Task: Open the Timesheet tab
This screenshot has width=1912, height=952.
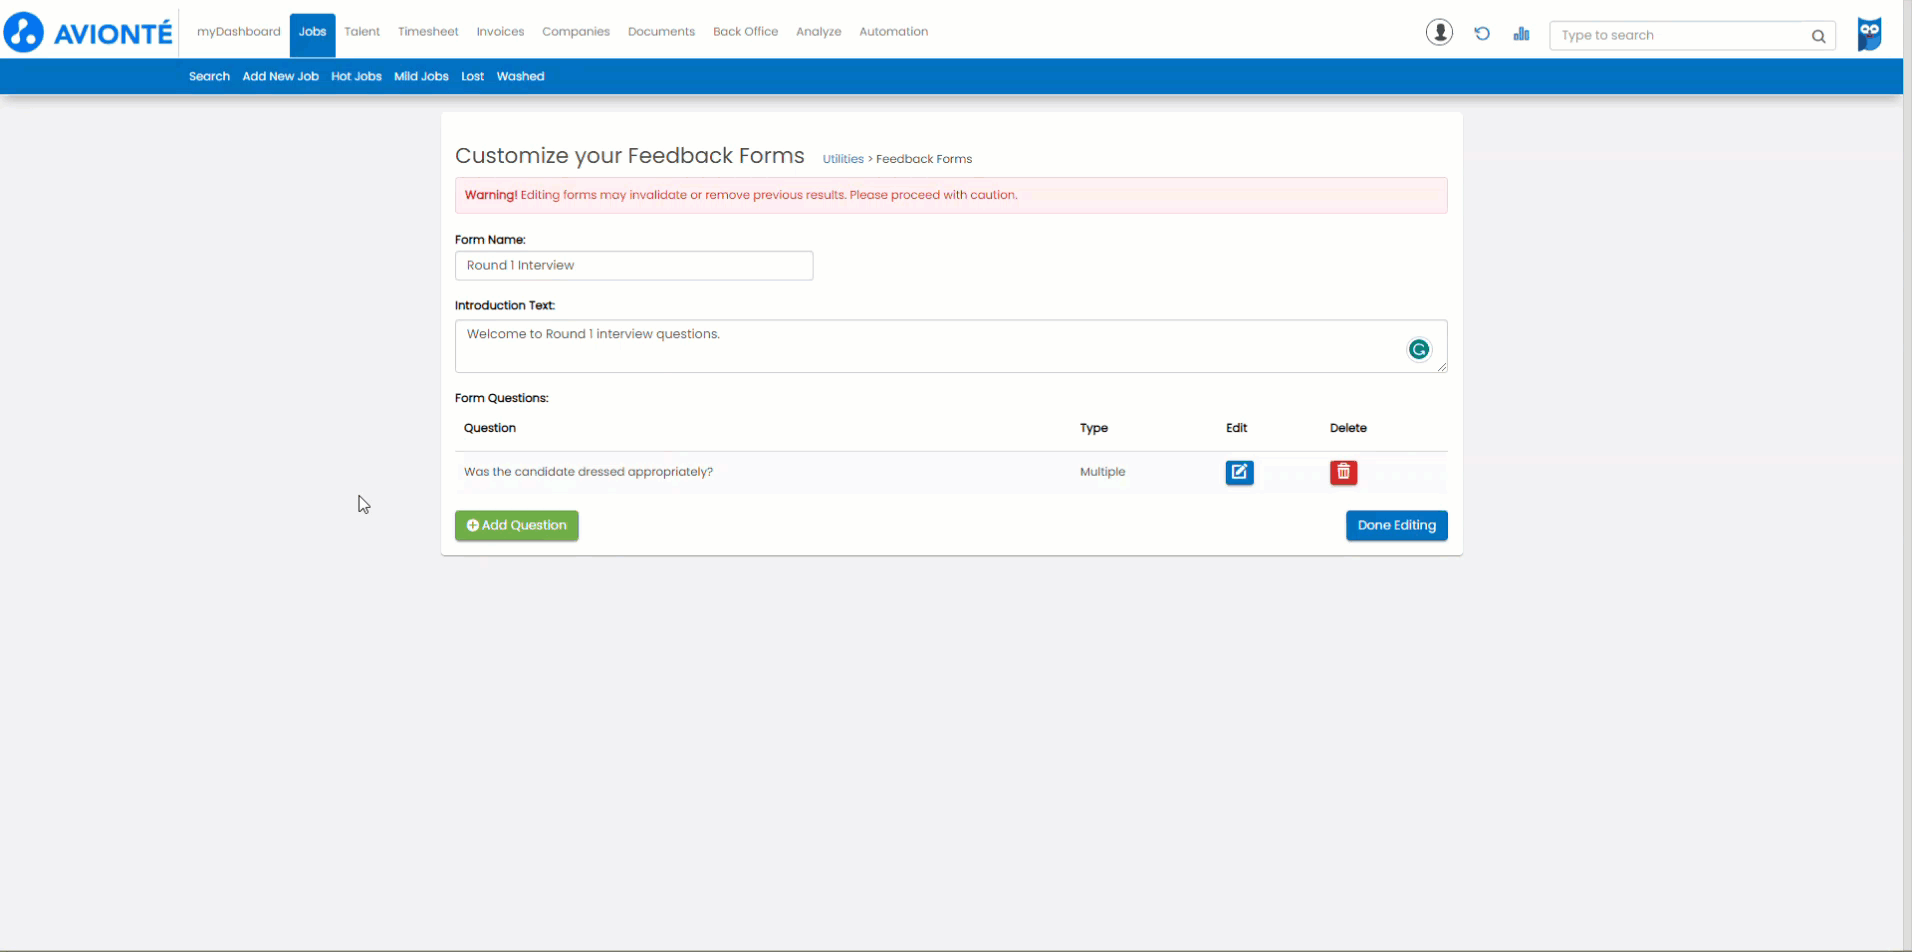Action: point(428,32)
